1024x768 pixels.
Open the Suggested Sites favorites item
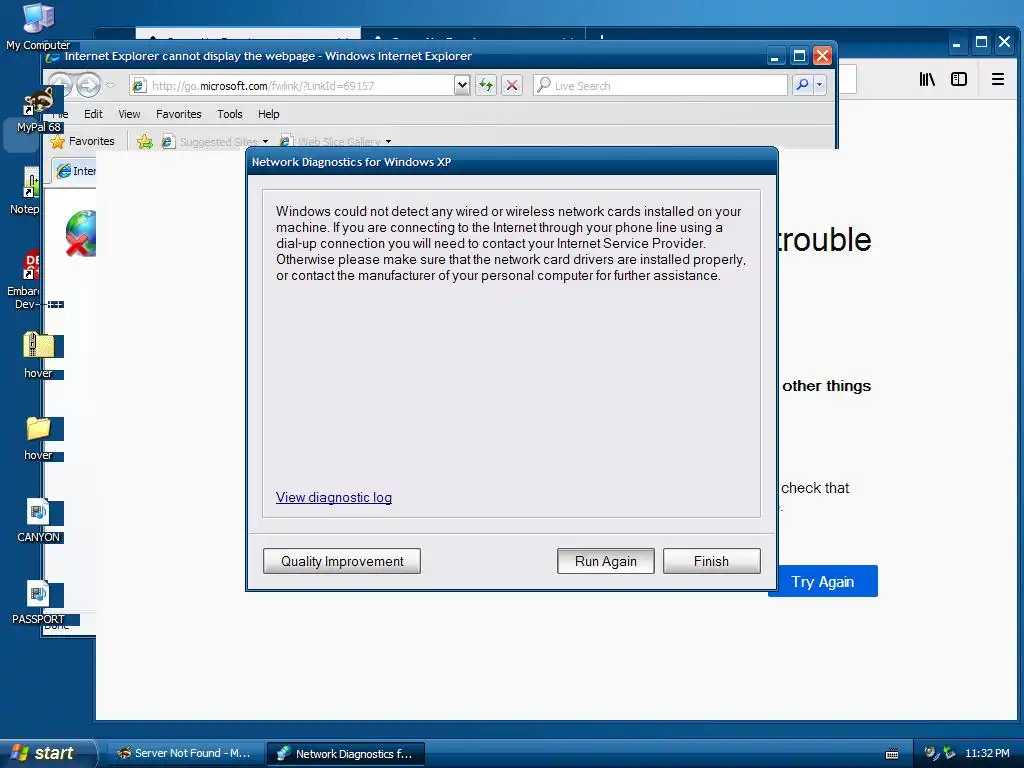tap(215, 142)
